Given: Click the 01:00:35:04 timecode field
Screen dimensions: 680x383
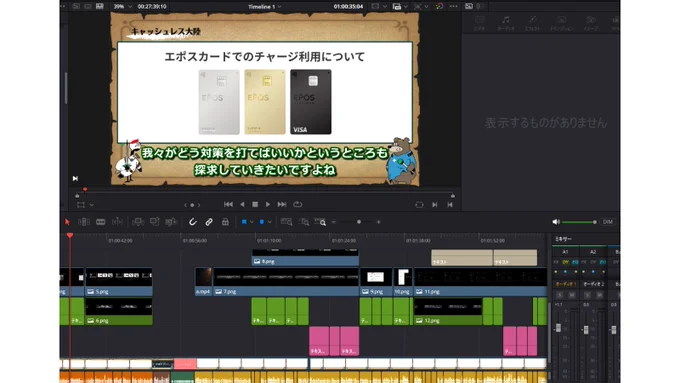Looking at the screenshot, I should coord(348,7).
